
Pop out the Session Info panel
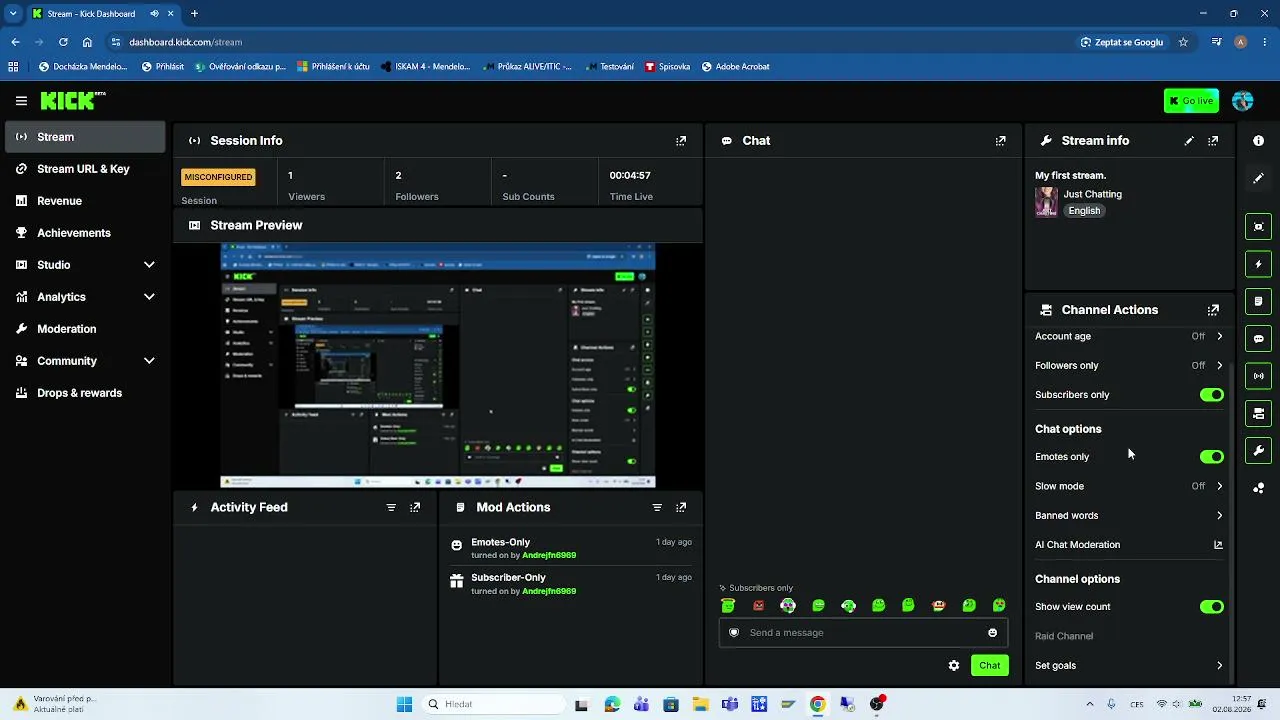pyautogui.click(x=681, y=141)
